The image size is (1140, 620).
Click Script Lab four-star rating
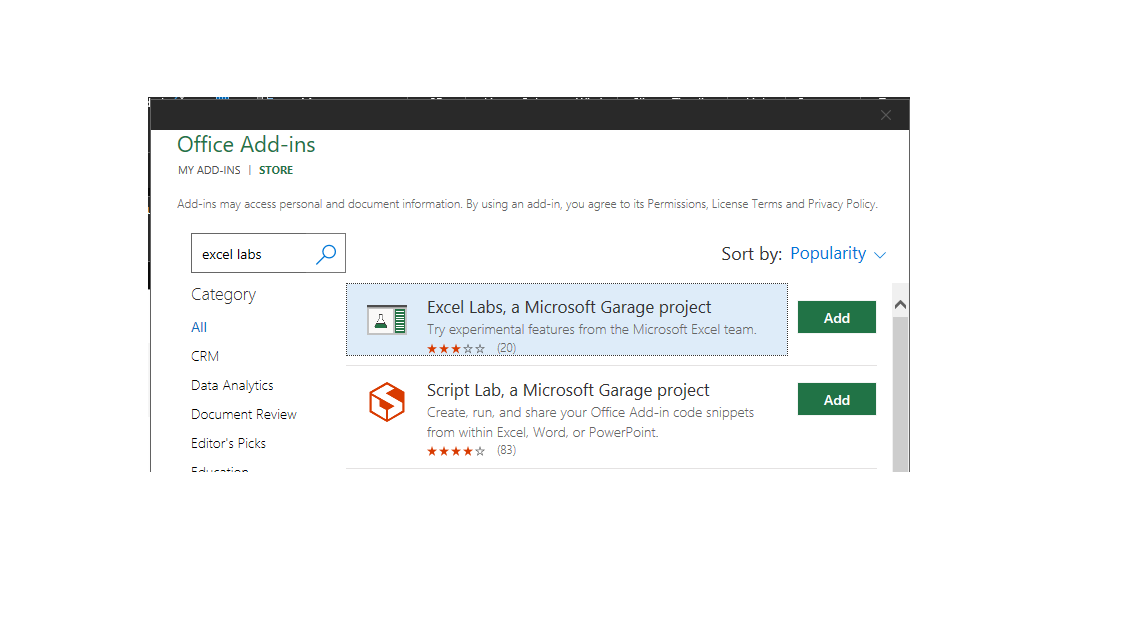point(456,450)
